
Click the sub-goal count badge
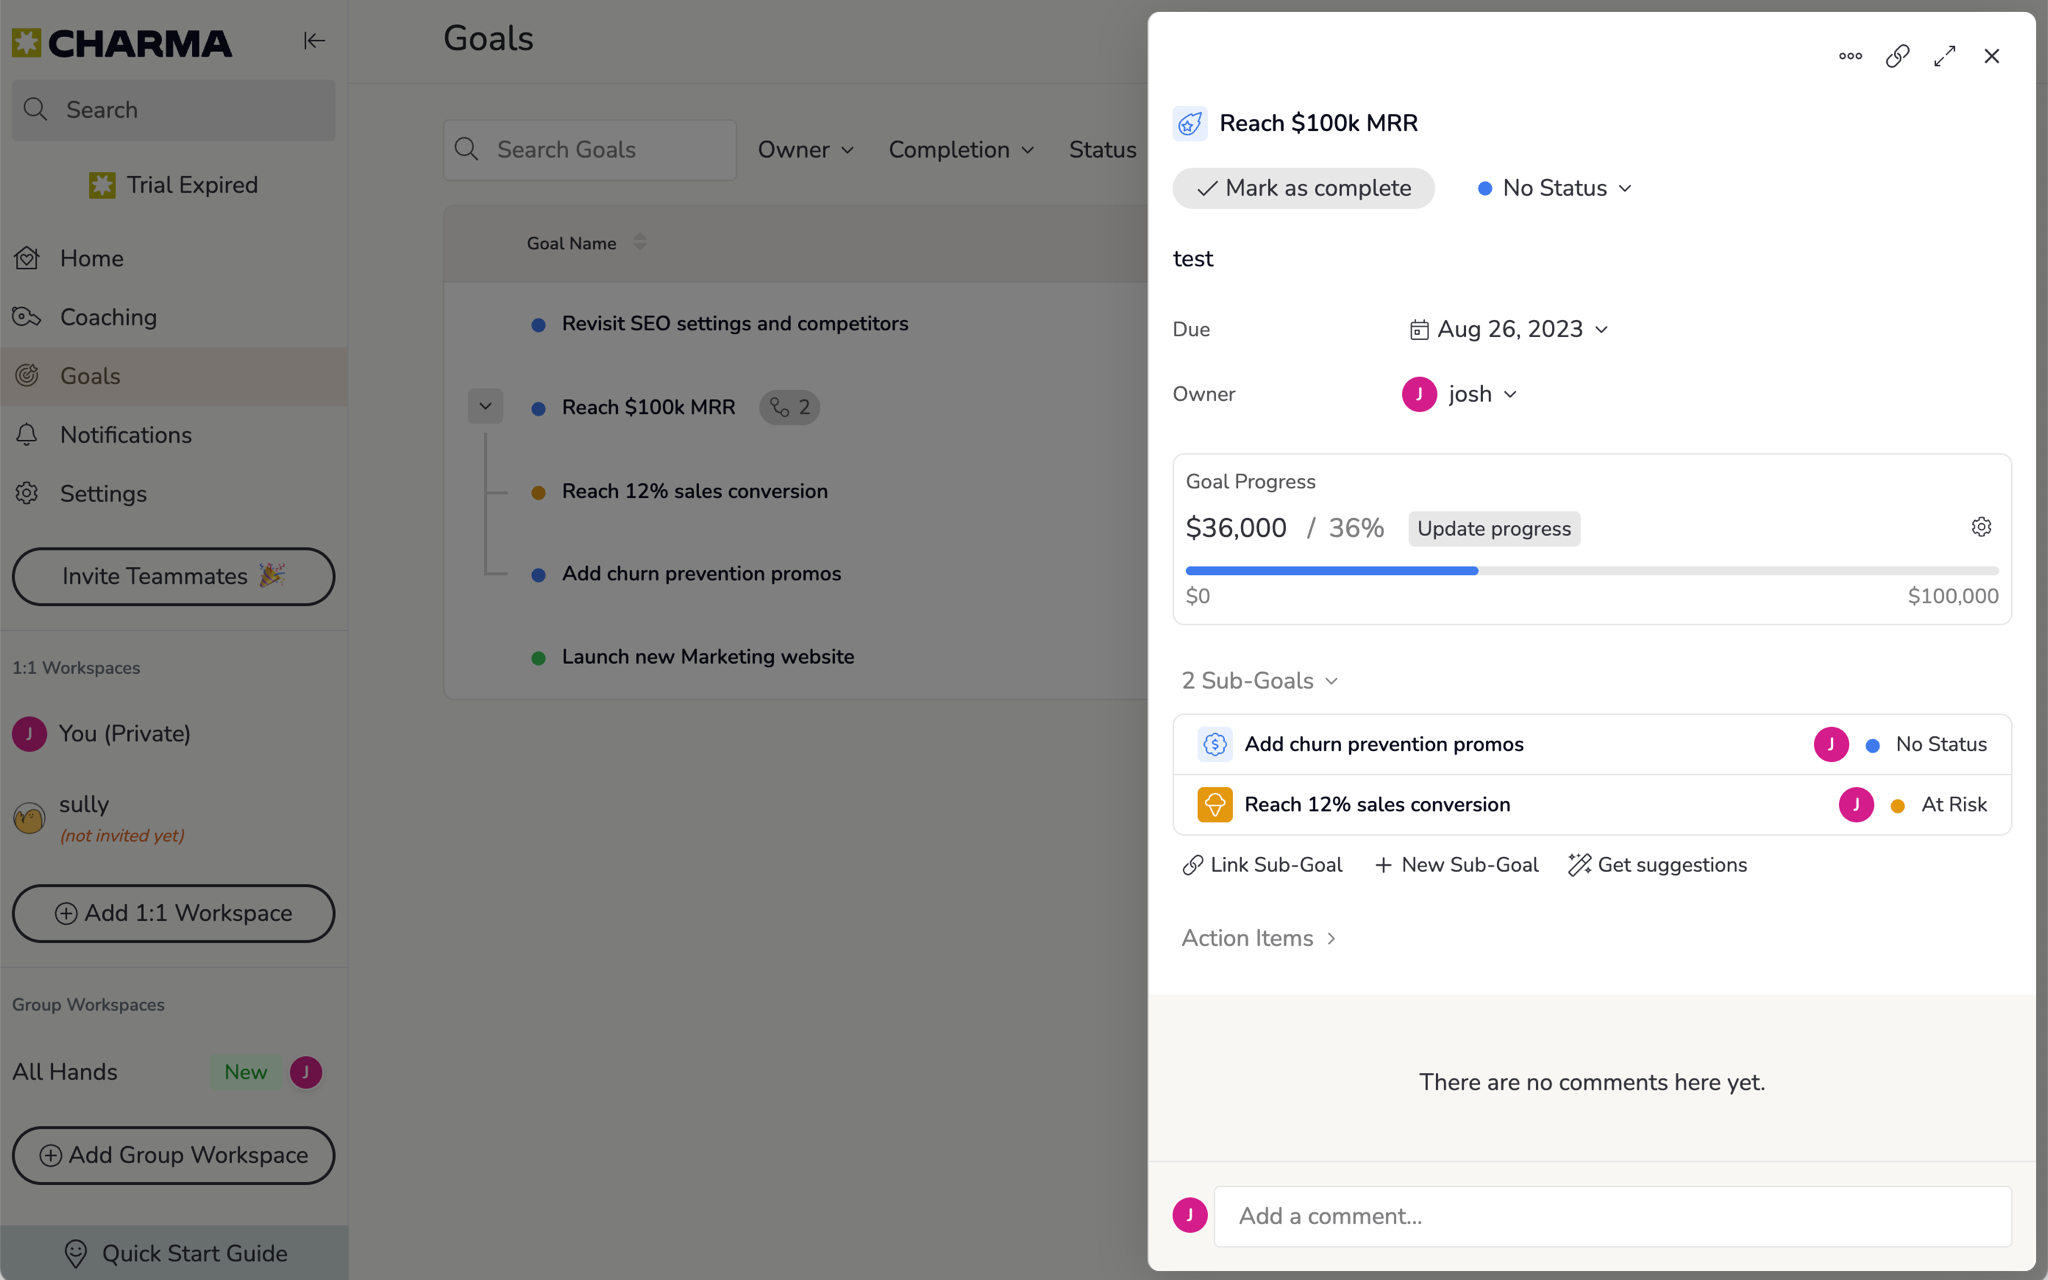point(790,407)
